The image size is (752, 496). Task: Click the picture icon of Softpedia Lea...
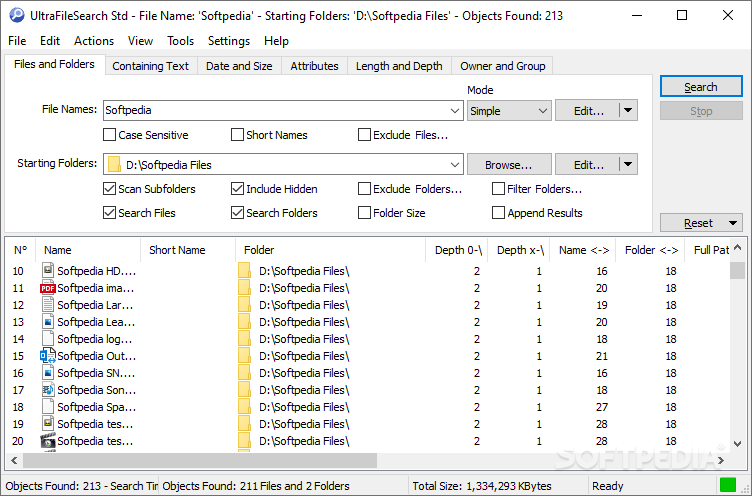click(47, 321)
